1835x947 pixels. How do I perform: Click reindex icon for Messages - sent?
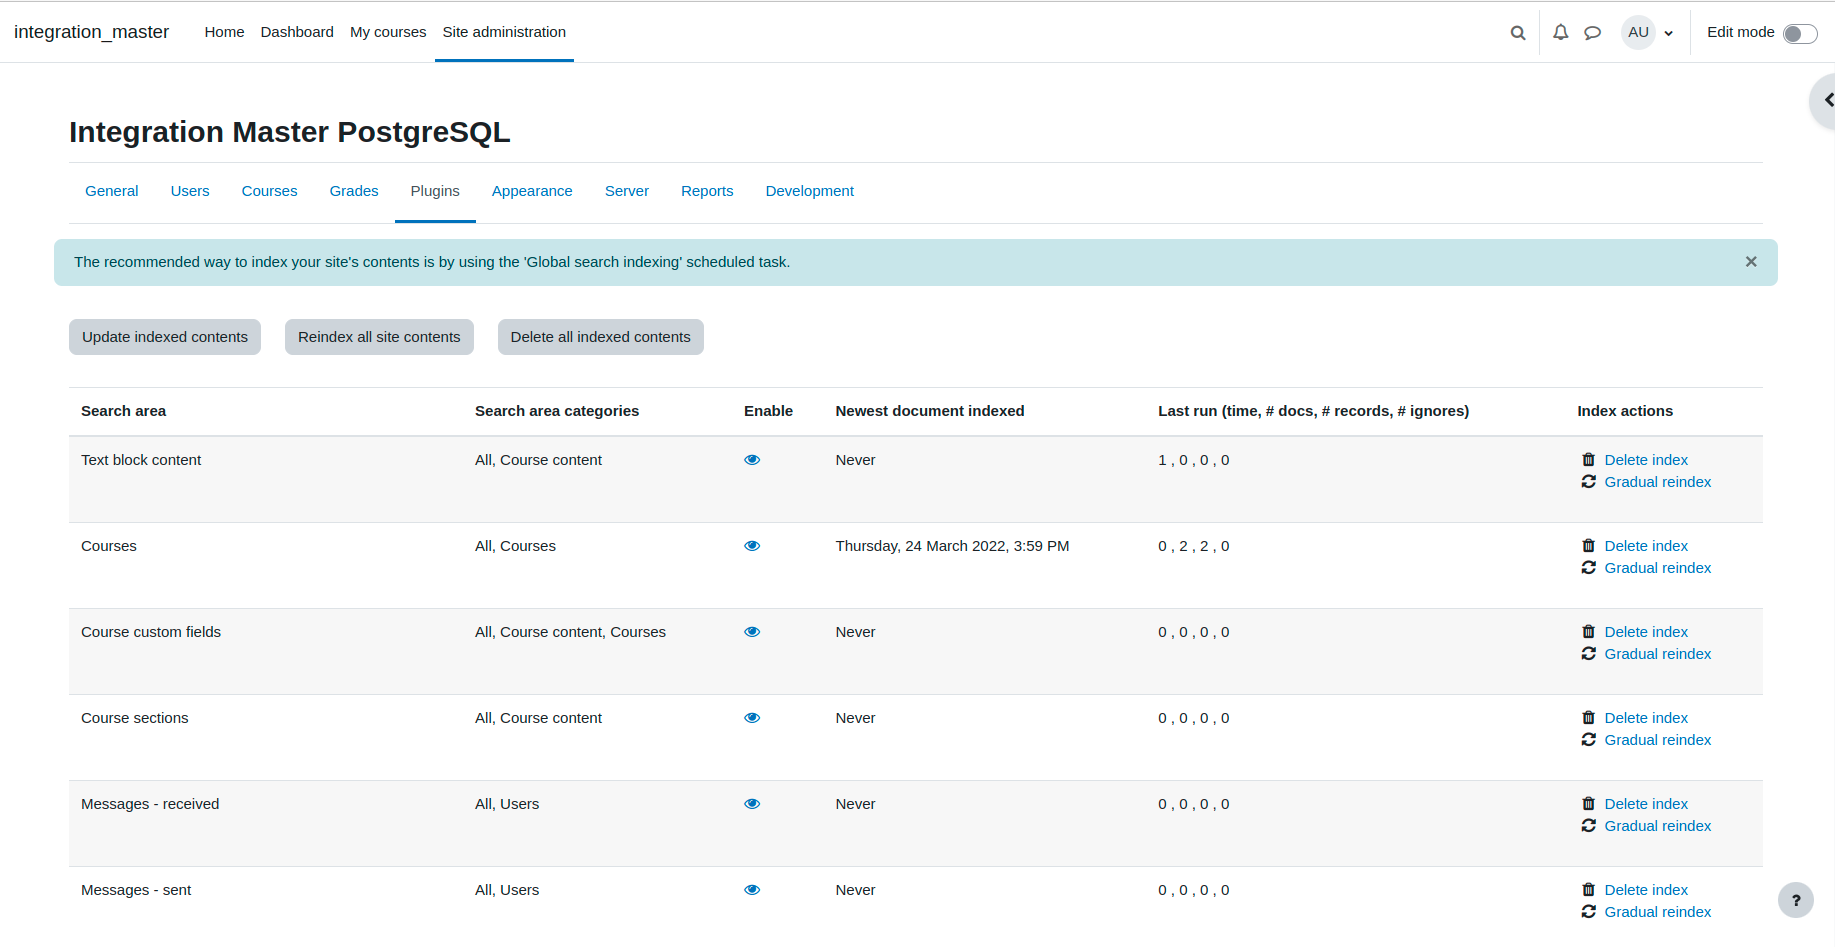(1588, 912)
